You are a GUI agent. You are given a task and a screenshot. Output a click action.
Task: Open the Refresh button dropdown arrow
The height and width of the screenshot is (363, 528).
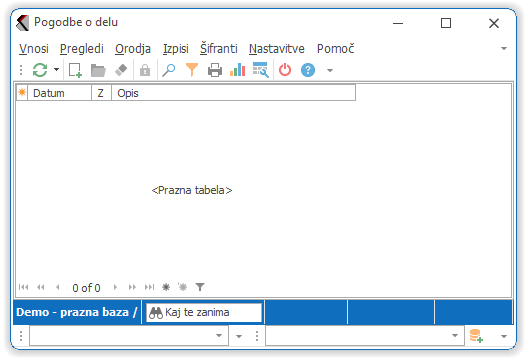(57, 70)
